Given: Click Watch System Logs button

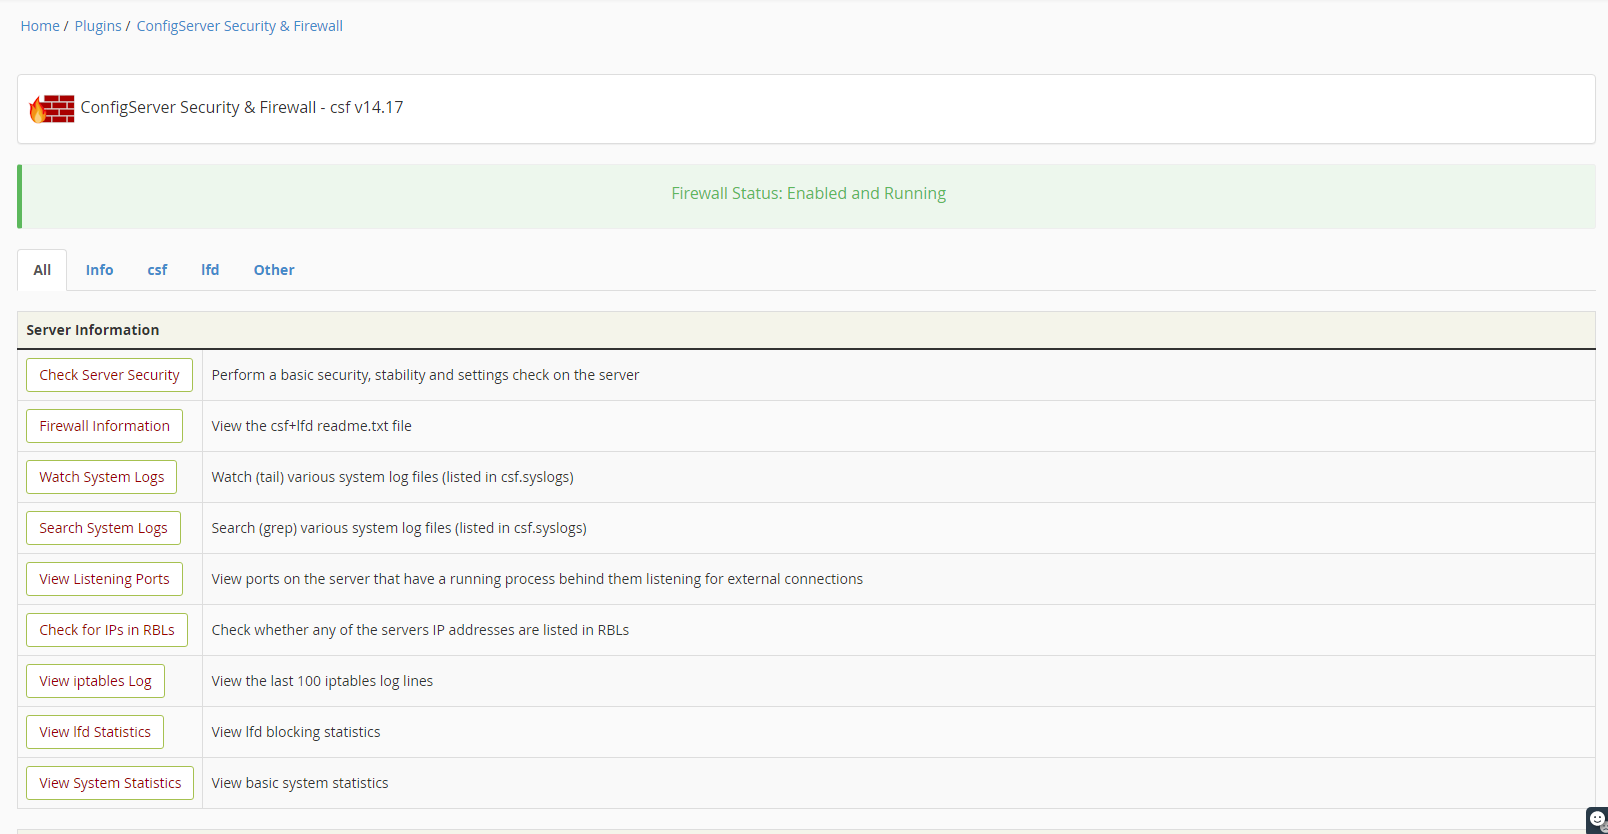Looking at the screenshot, I should click(101, 477).
